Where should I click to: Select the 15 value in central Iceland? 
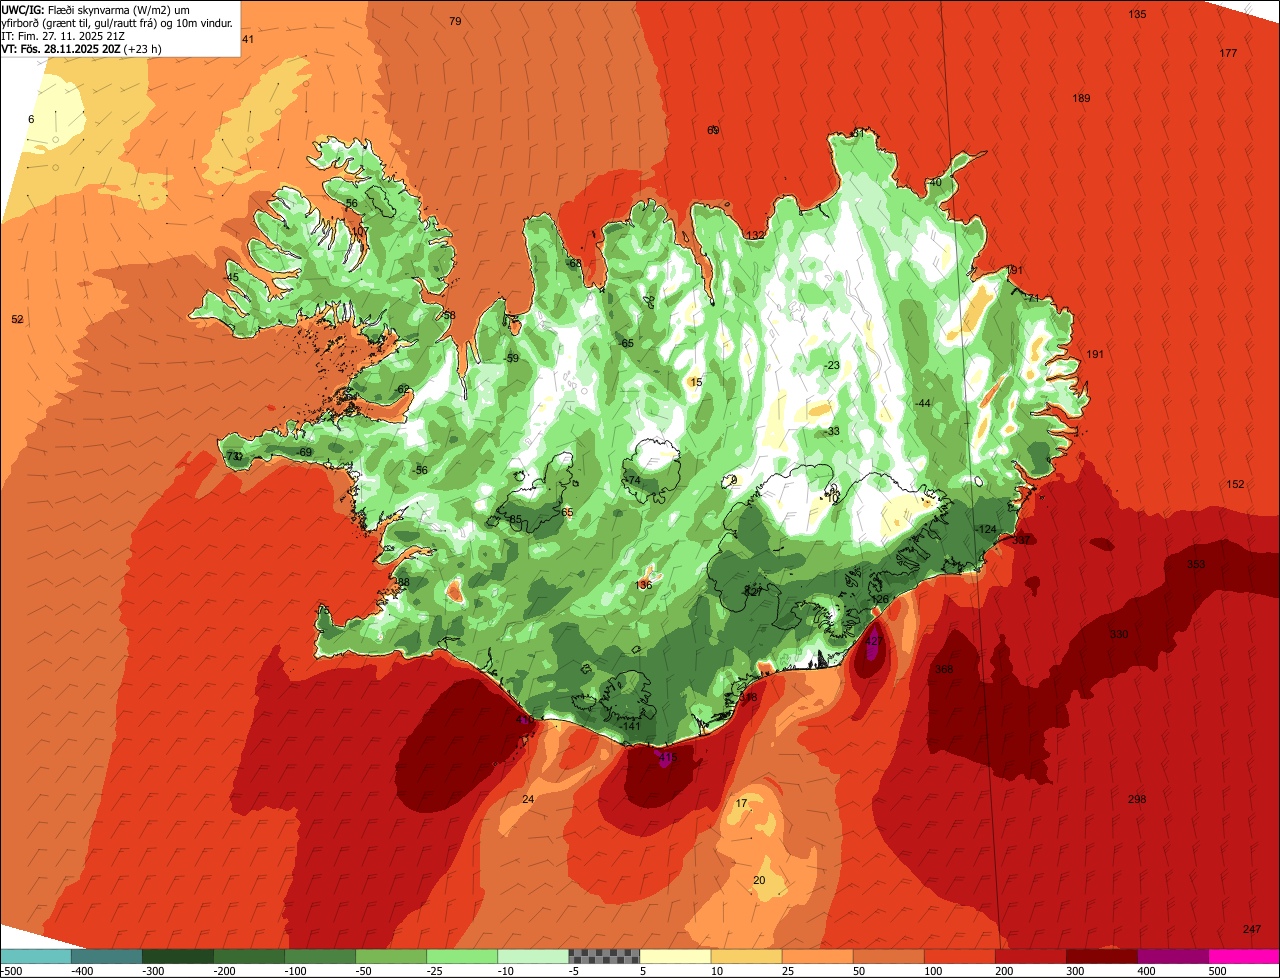point(696,383)
